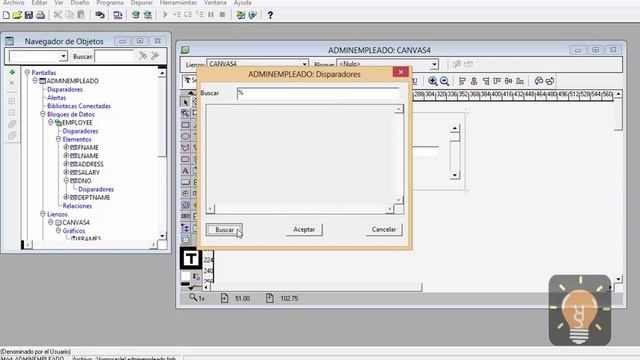Click the Cancelar button in dialog

(384, 229)
